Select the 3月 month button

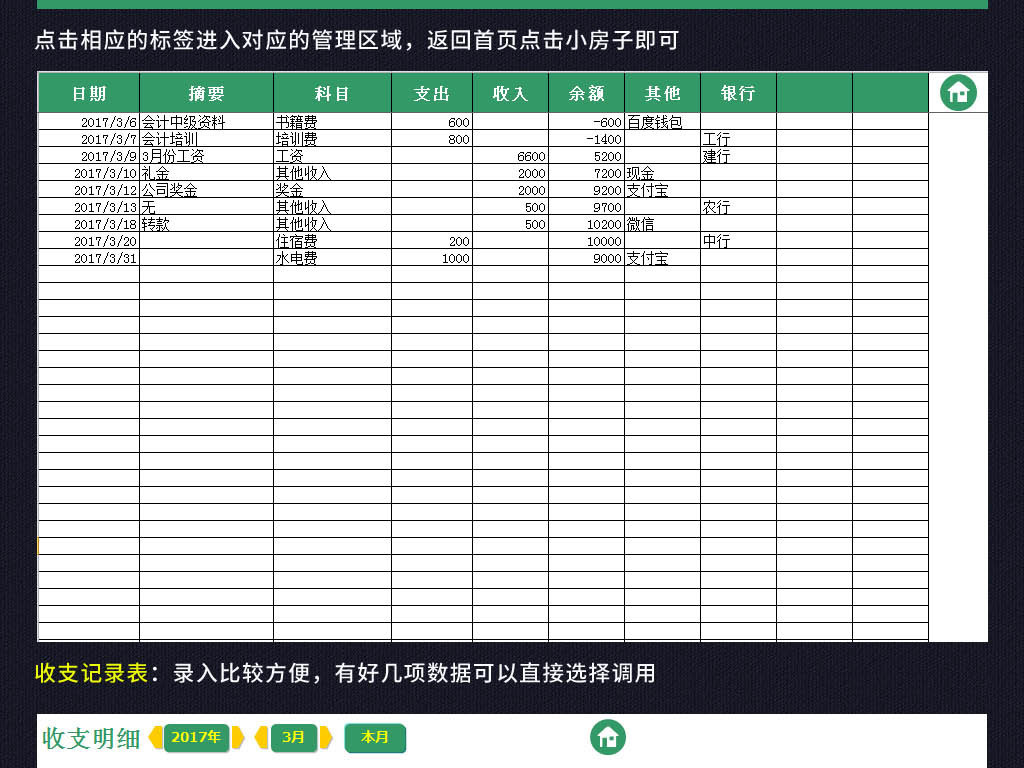(293, 737)
